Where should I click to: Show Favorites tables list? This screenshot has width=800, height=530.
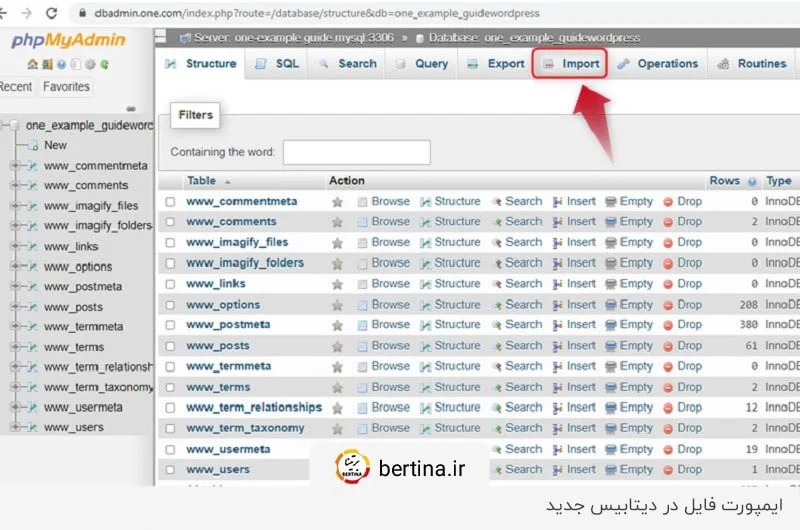point(66,87)
